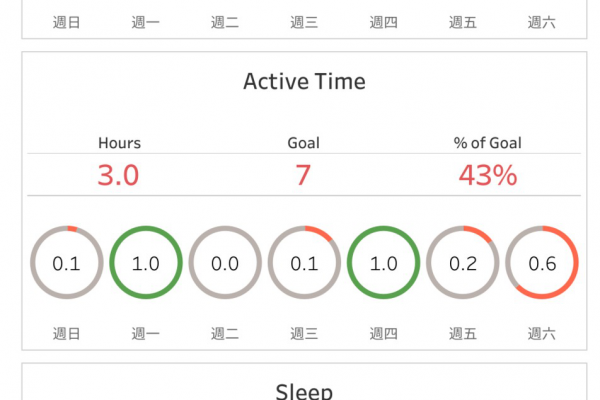
Task: Click the Saturday 0.6 orange ring
Action: (542, 263)
